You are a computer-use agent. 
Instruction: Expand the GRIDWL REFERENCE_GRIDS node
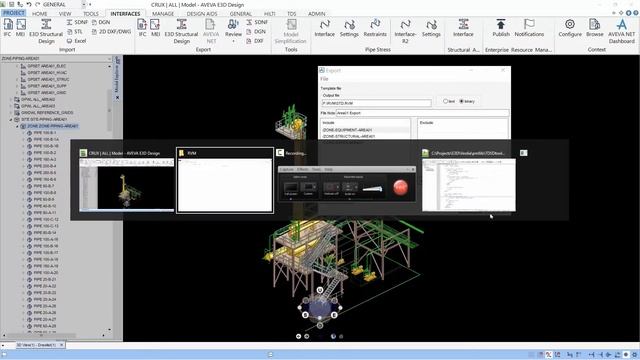[x=11, y=113]
